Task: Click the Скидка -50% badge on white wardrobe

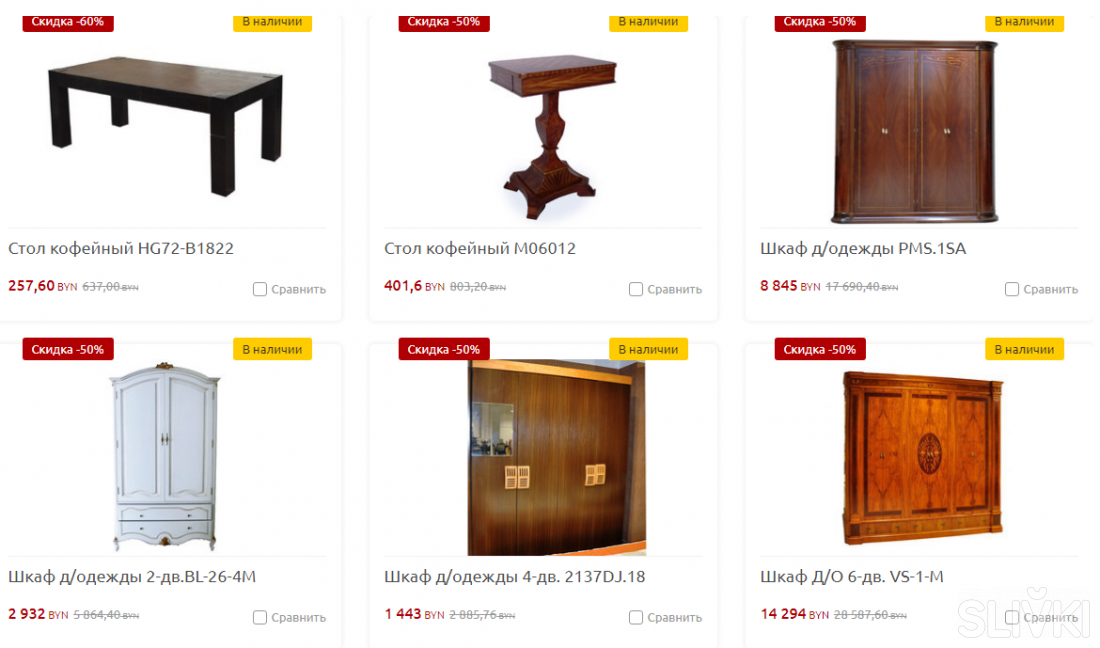Action: 68,349
